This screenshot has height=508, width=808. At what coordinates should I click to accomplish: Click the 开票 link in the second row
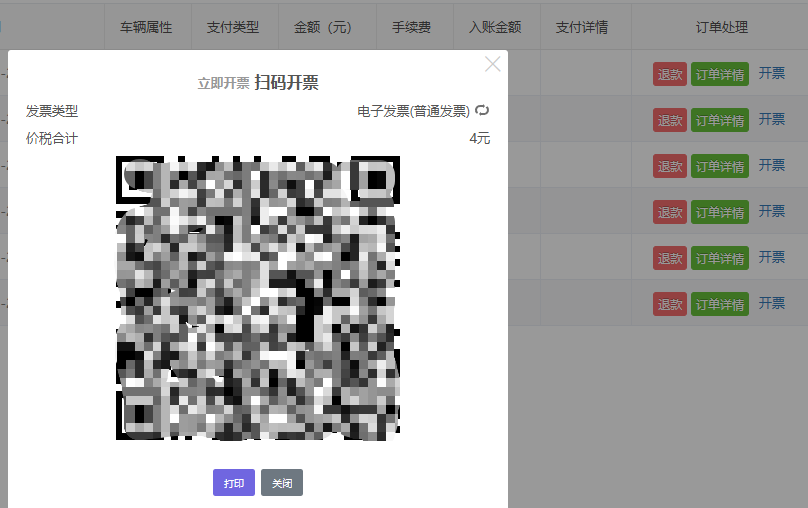(x=771, y=119)
